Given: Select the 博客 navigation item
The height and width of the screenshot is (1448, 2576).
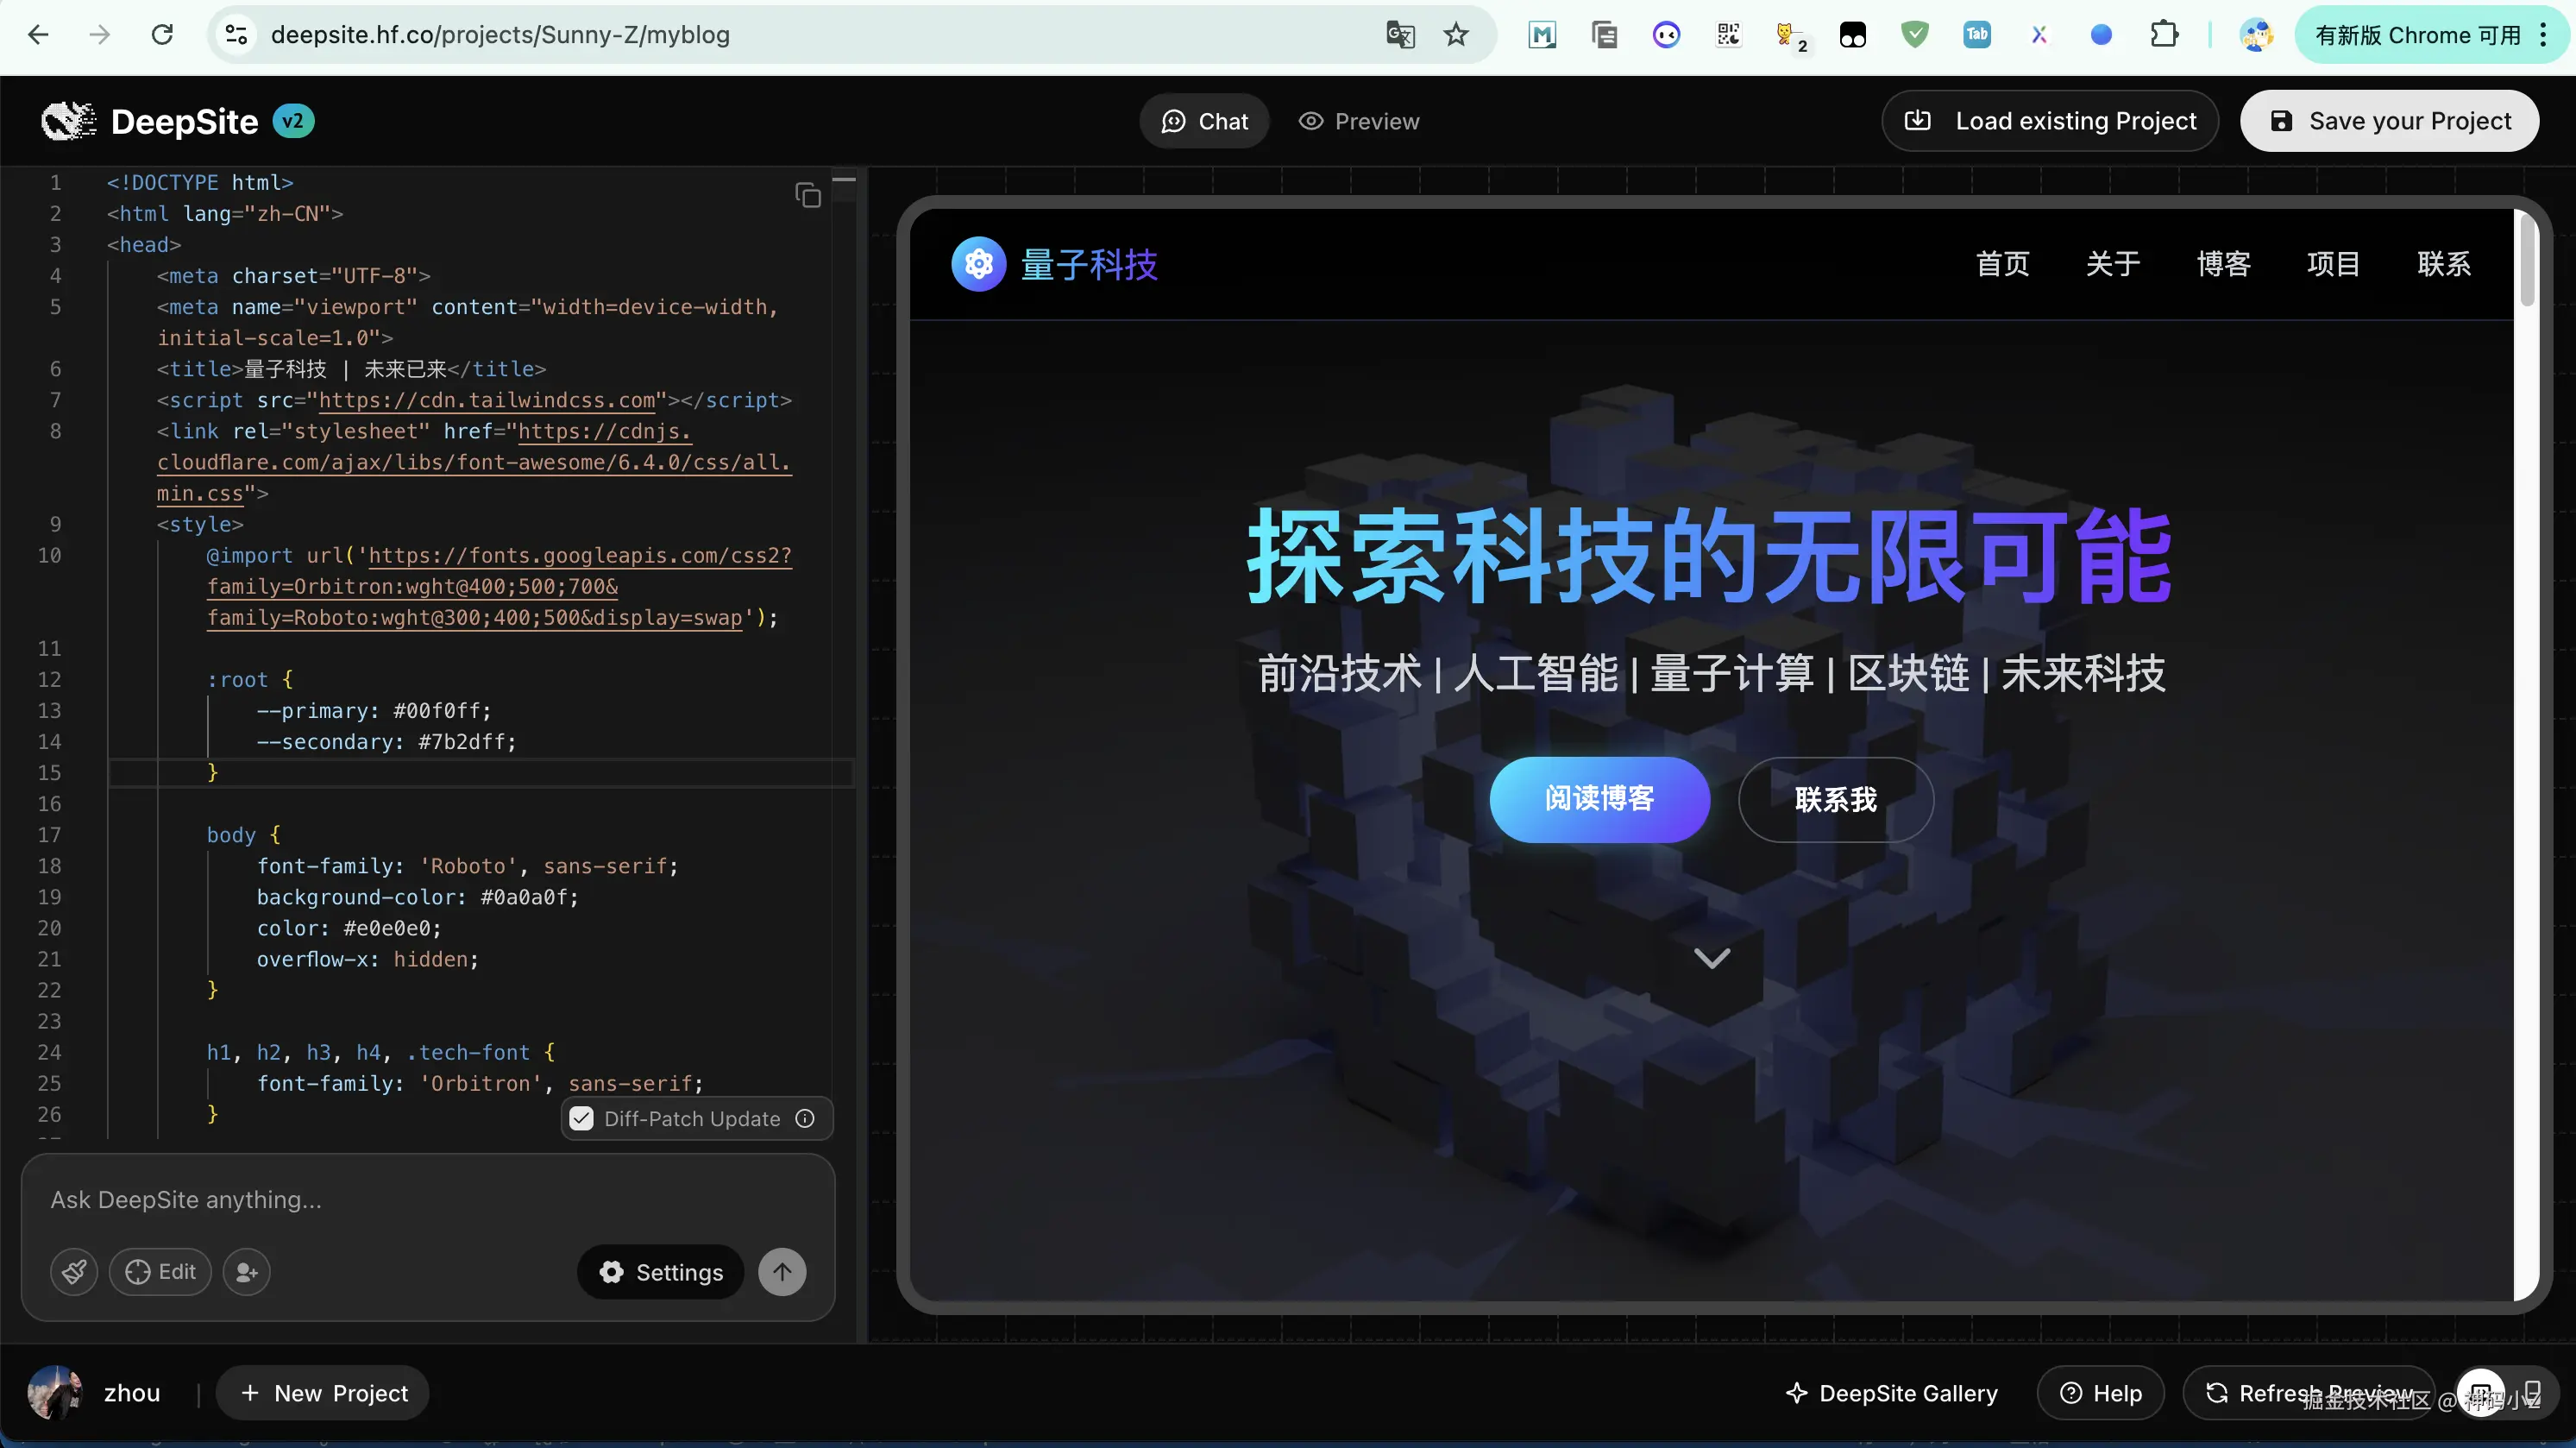Looking at the screenshot, I should click(2223, 264).
